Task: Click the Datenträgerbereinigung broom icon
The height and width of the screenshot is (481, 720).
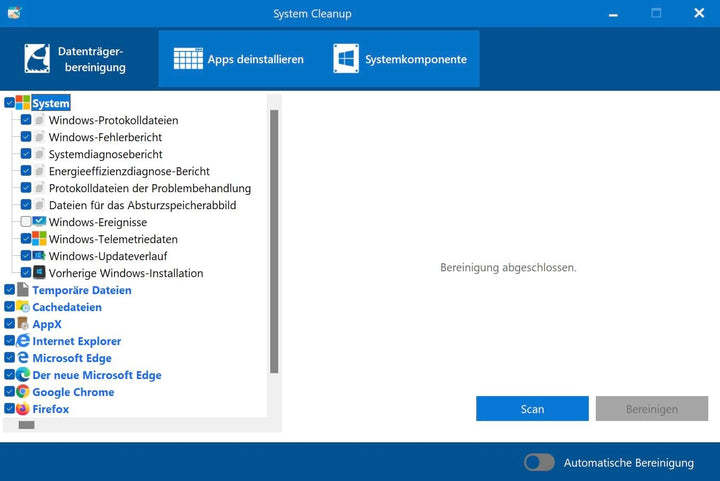Action: [x=37, y=59]
